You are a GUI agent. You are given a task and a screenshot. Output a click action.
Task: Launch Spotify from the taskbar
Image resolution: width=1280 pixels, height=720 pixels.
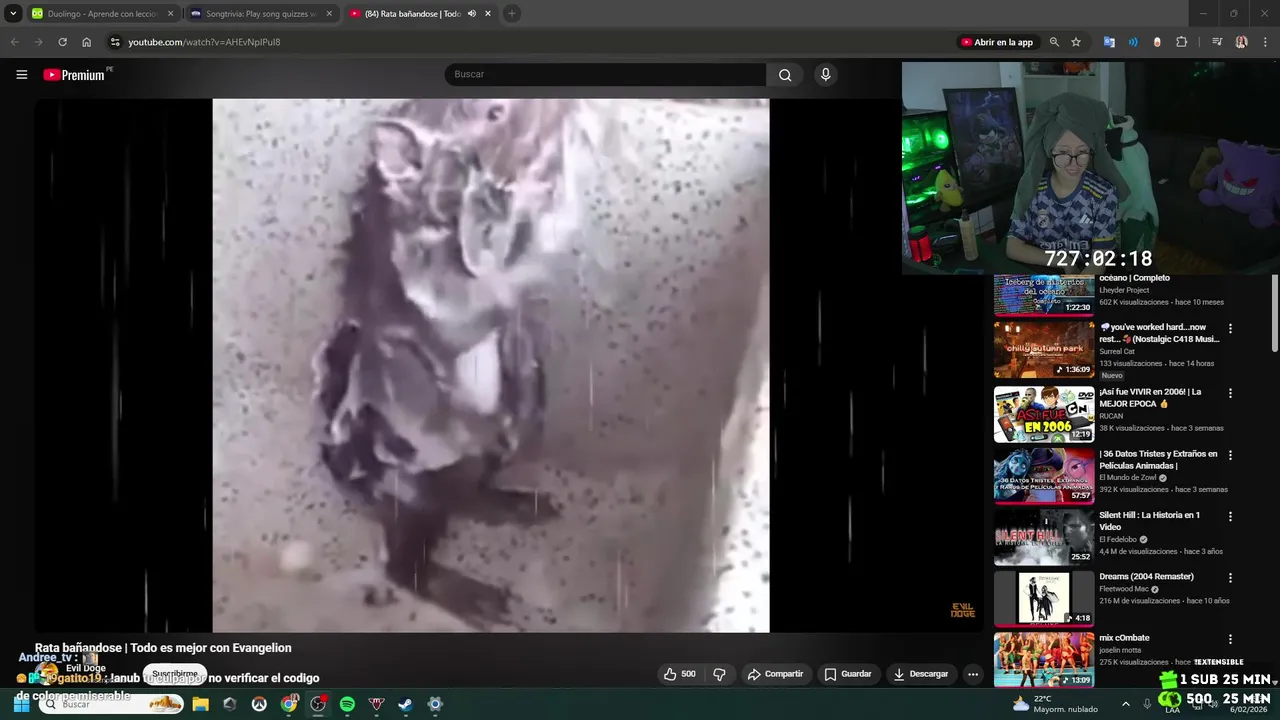point(347,704)
